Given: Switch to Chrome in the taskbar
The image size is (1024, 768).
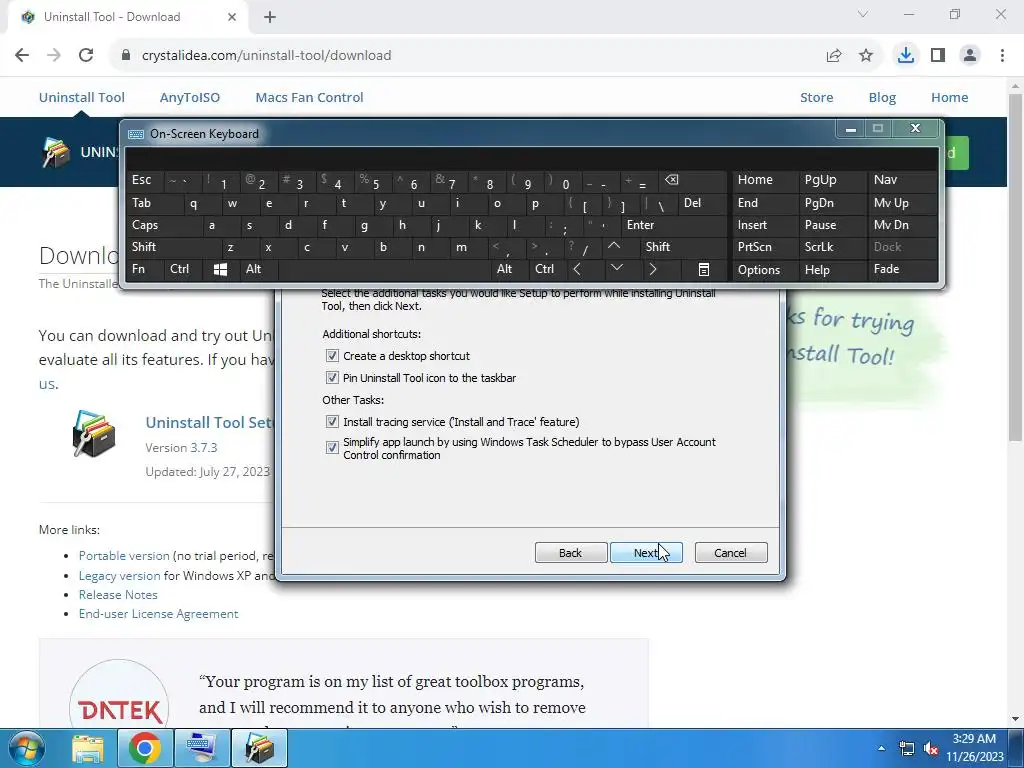Looking at the screenshot, I should (145, 748).
